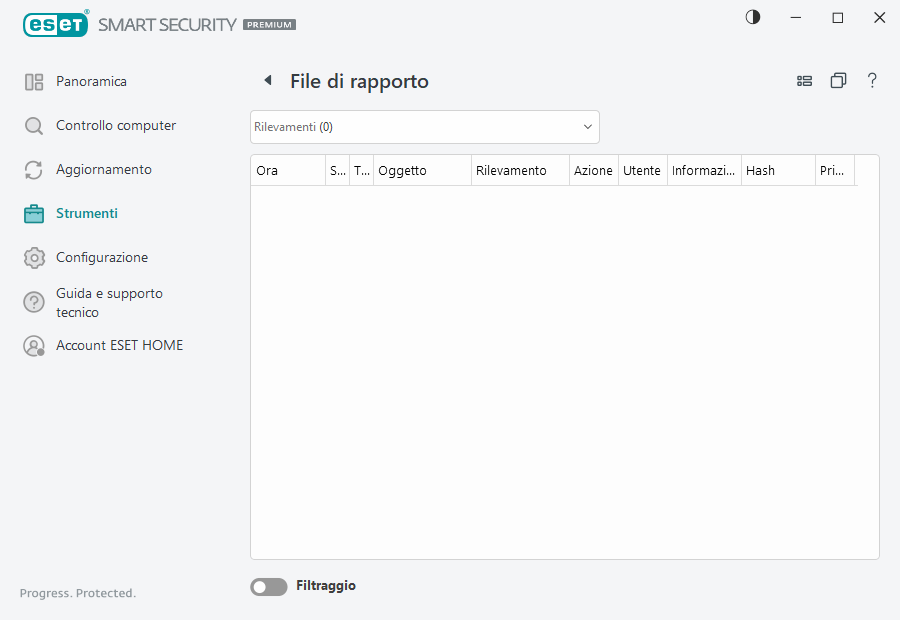Open the Configurazione menu item
This screenshot has width=900, height=620.
pos(102,258)
